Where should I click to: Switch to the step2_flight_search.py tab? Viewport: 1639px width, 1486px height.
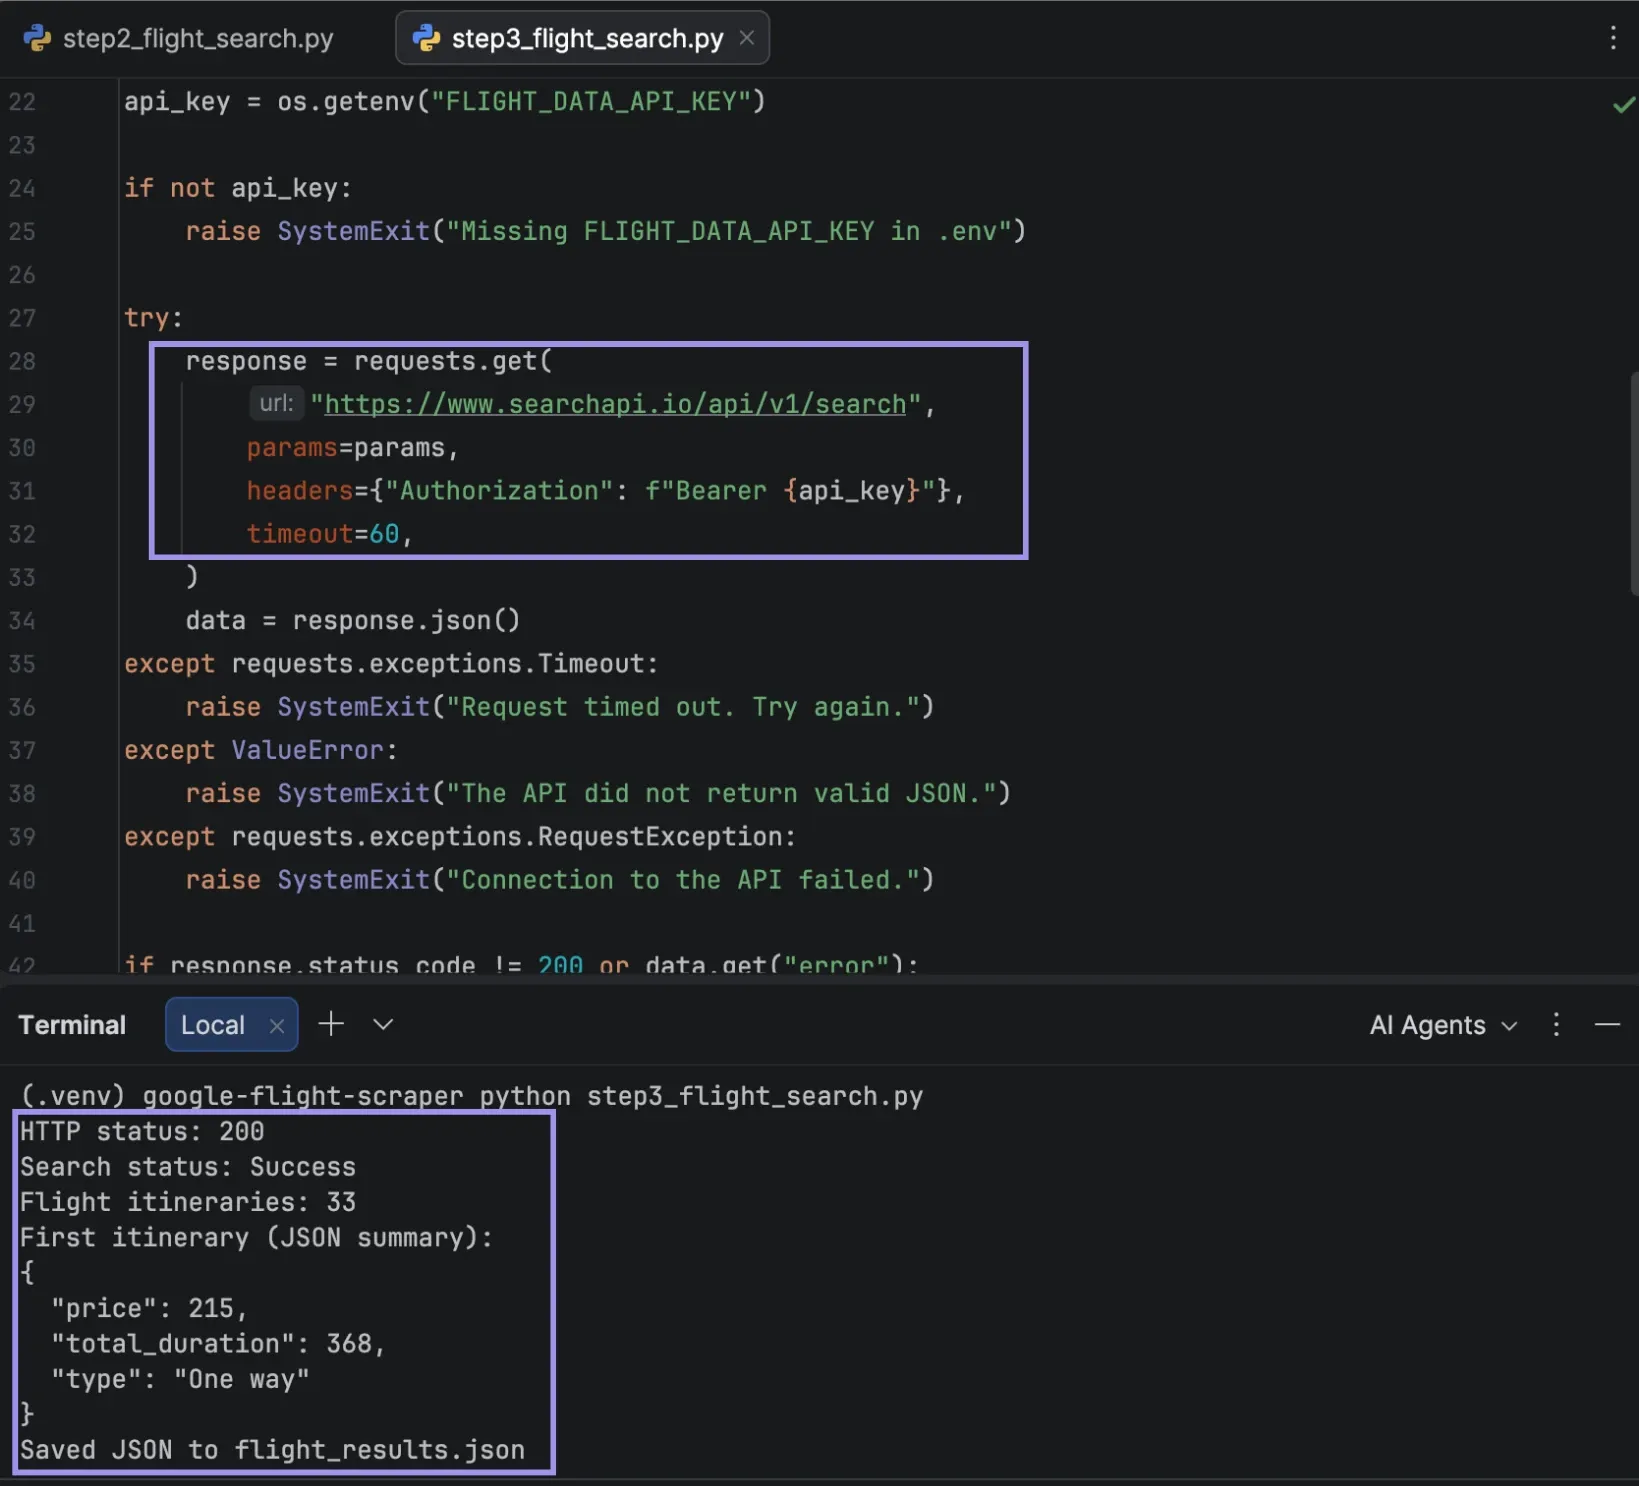coord(180,38)
